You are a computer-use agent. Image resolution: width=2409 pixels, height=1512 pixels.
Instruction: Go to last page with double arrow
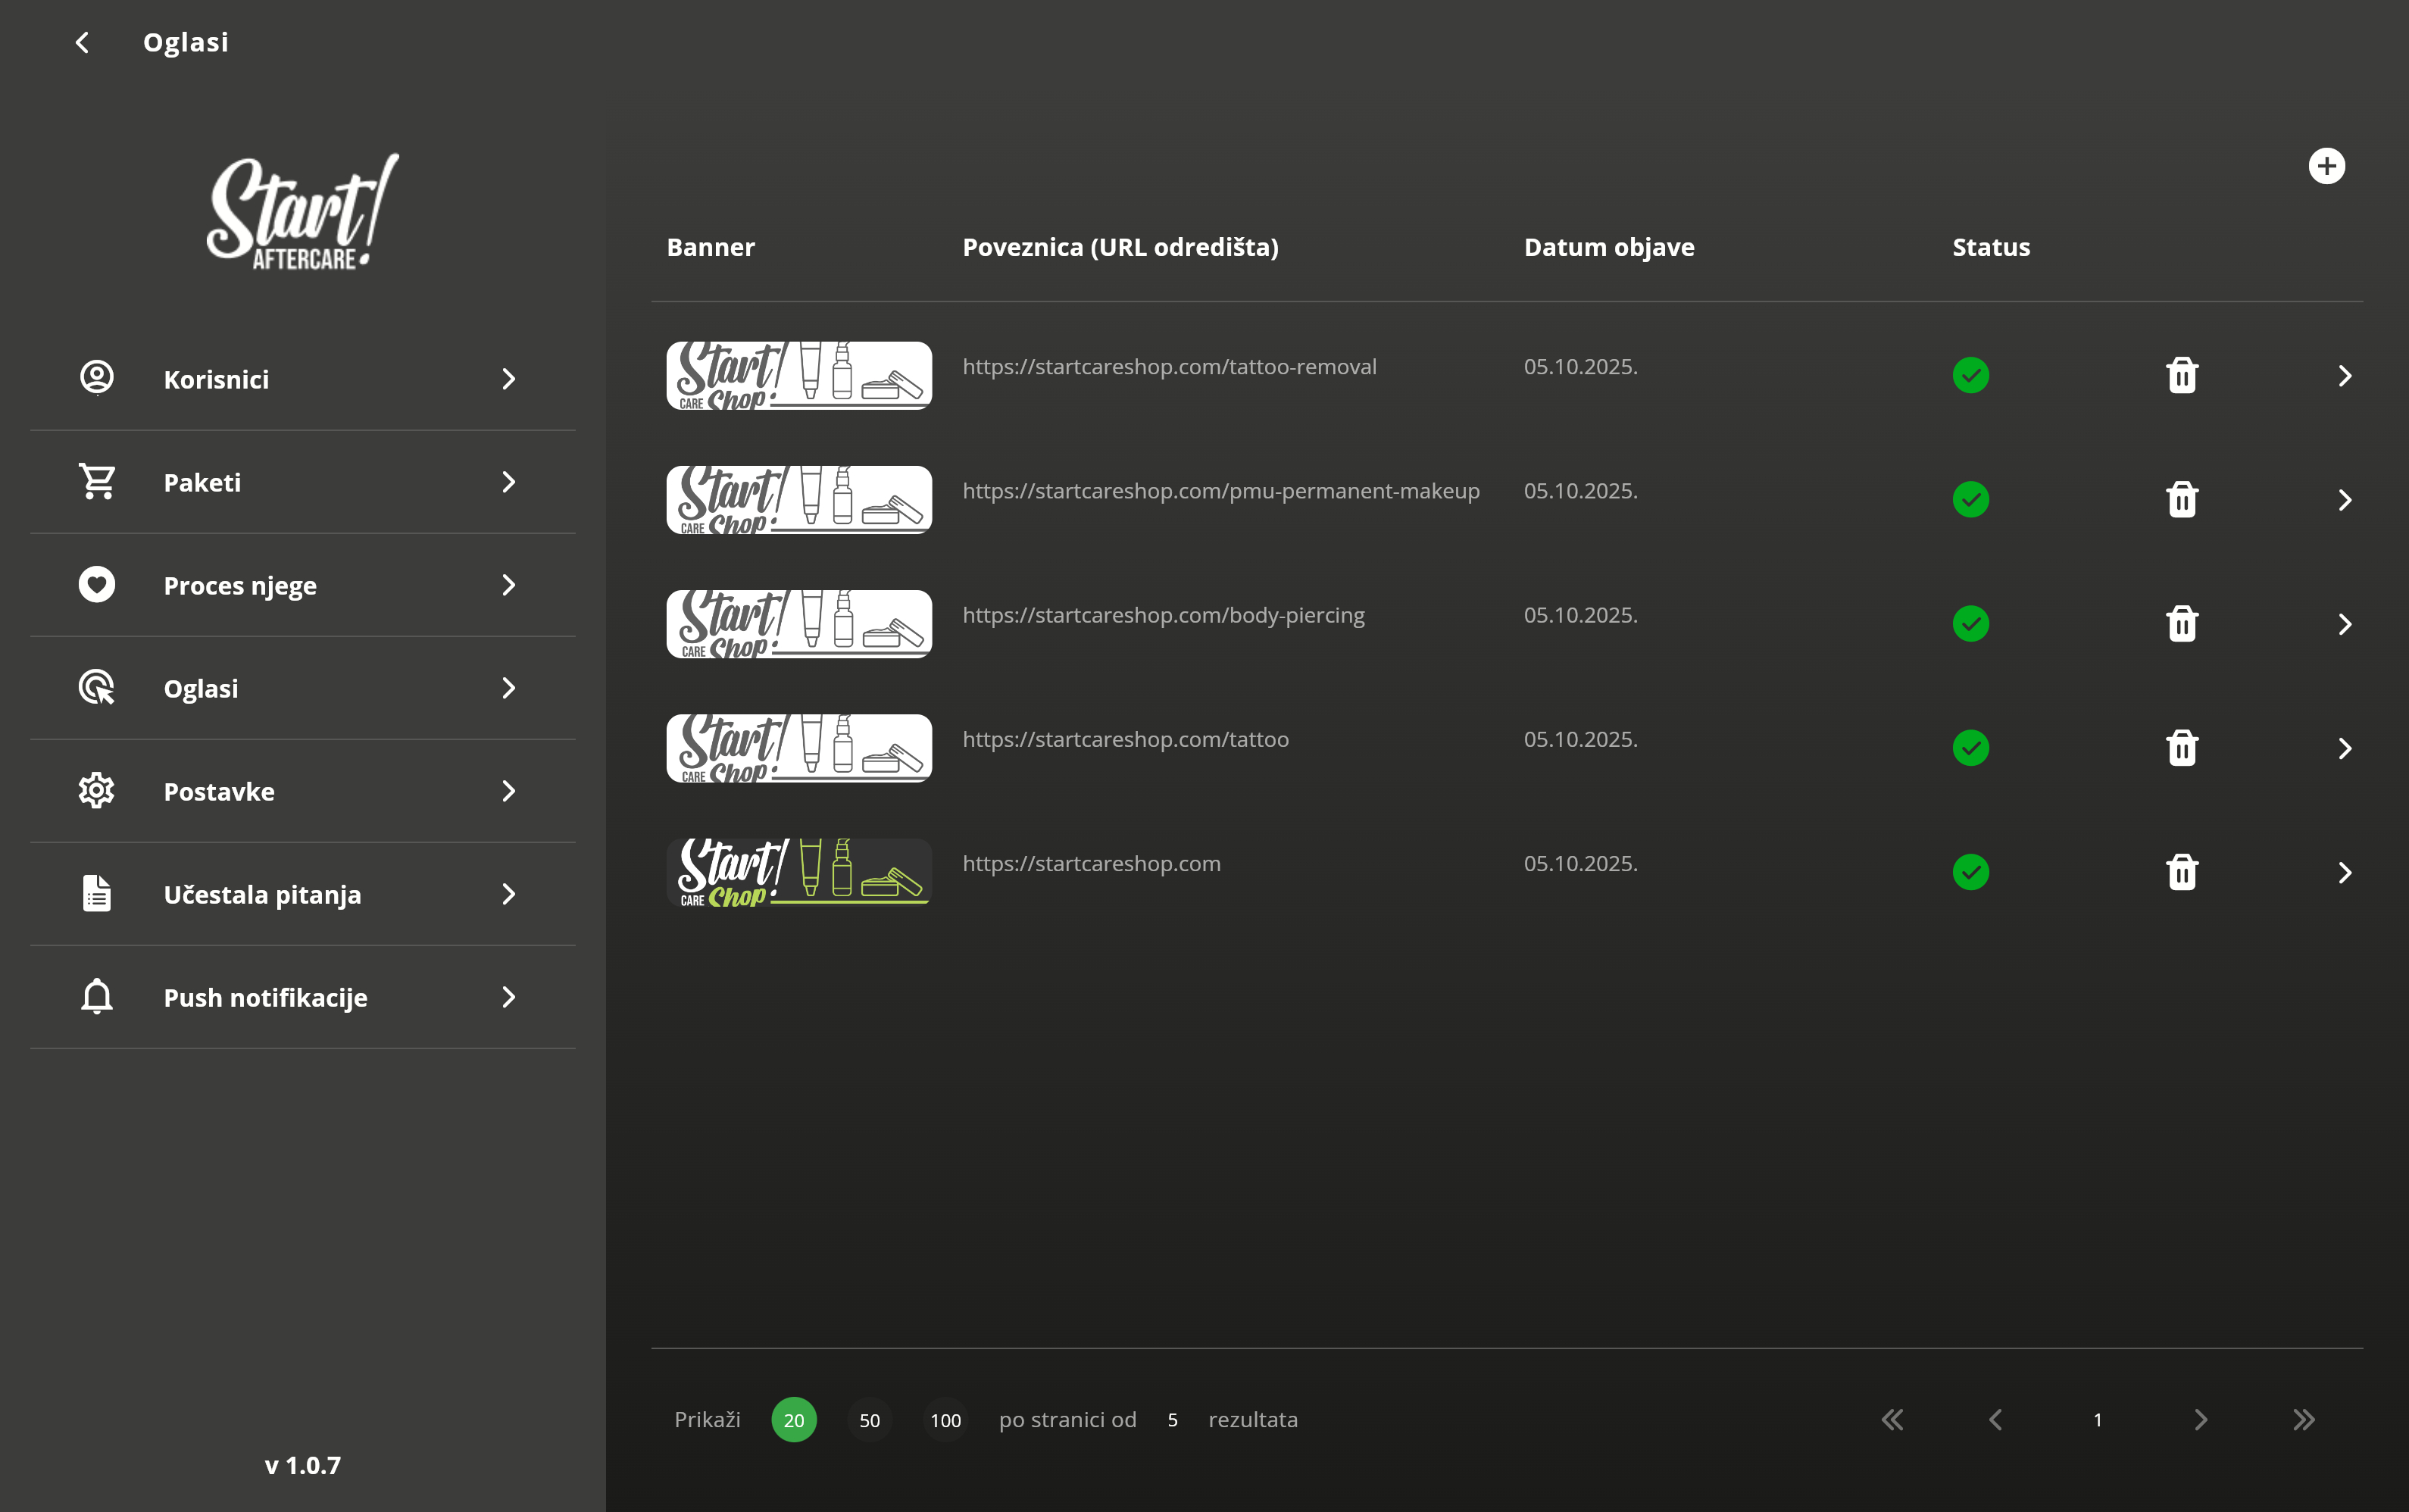(2303, 1420)
